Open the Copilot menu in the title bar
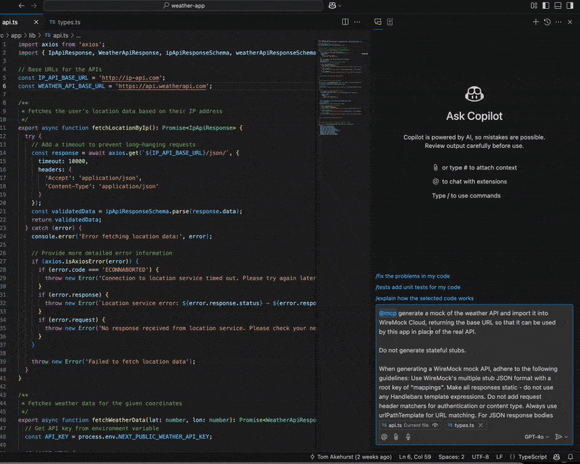This screenshot has width=580, height=464. (x=334, y=6)
